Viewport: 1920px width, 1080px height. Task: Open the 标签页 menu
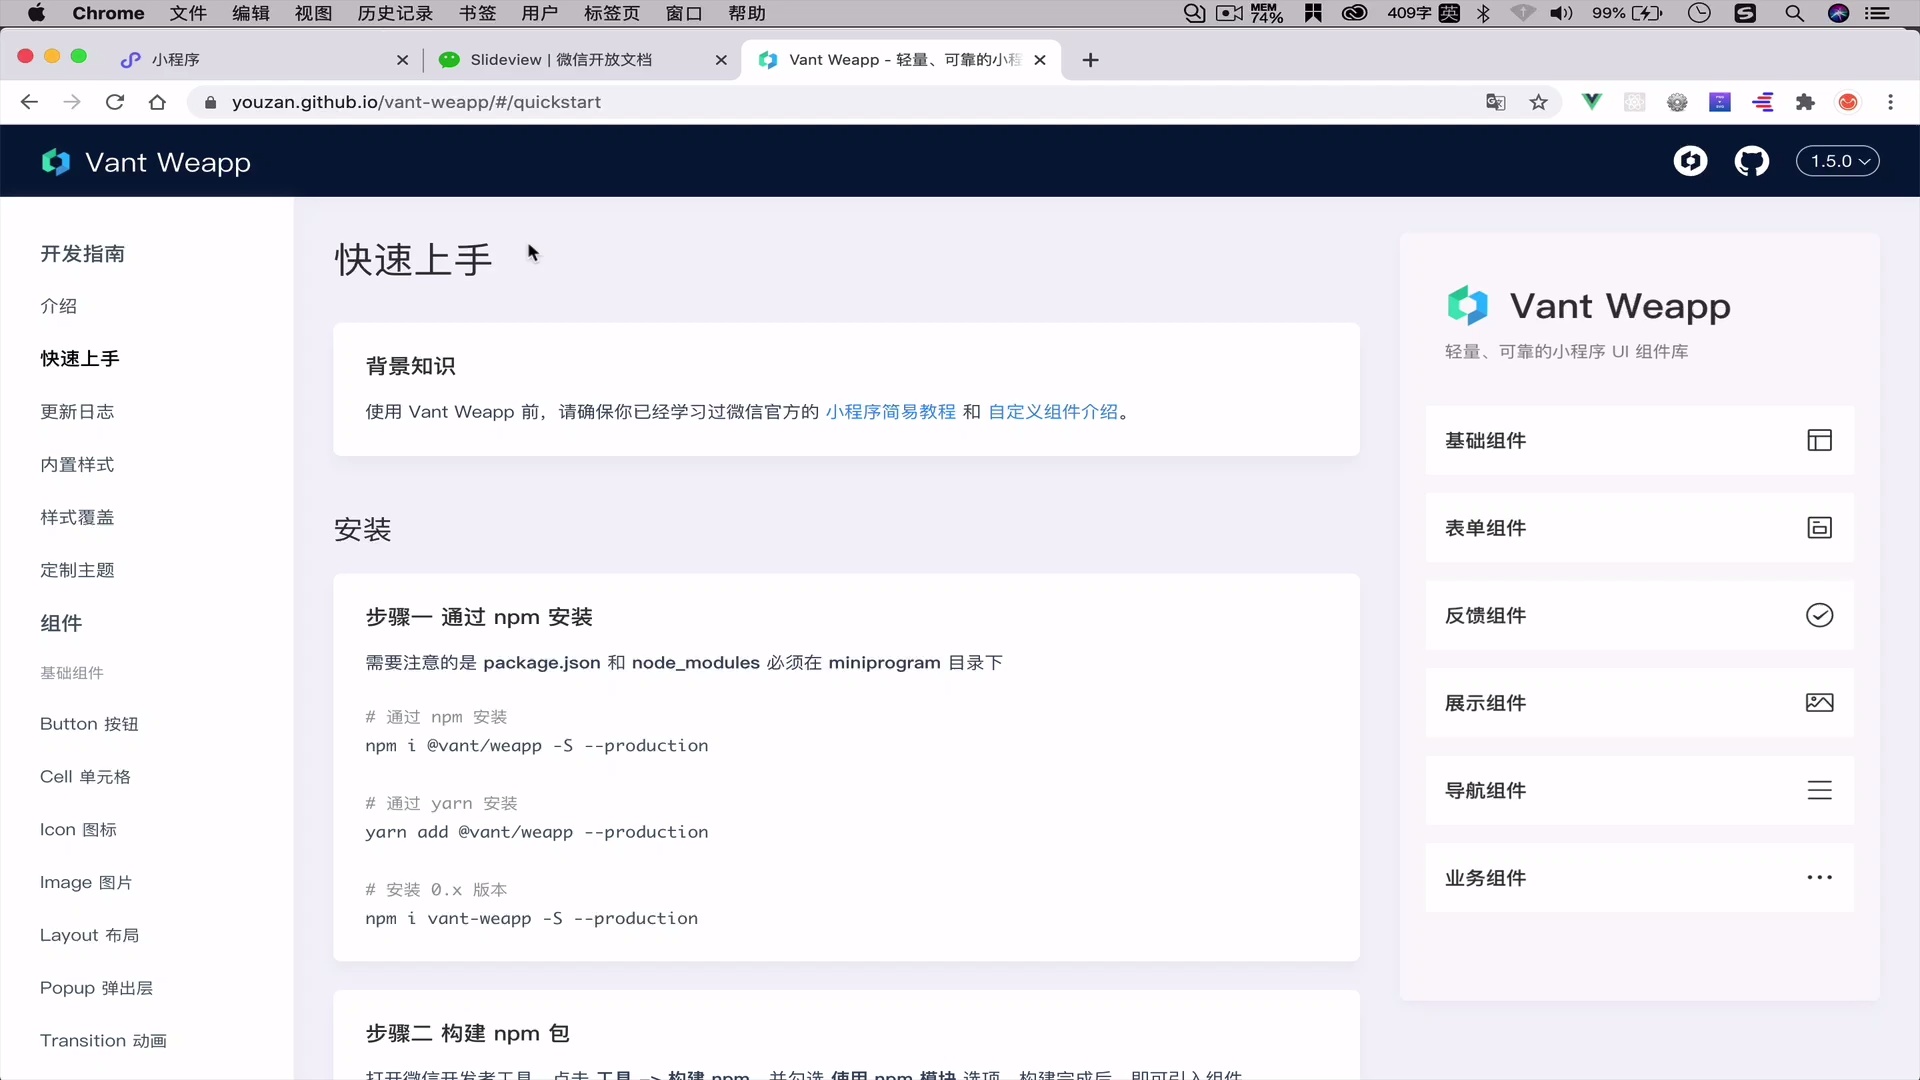click(x=612, y=13)
